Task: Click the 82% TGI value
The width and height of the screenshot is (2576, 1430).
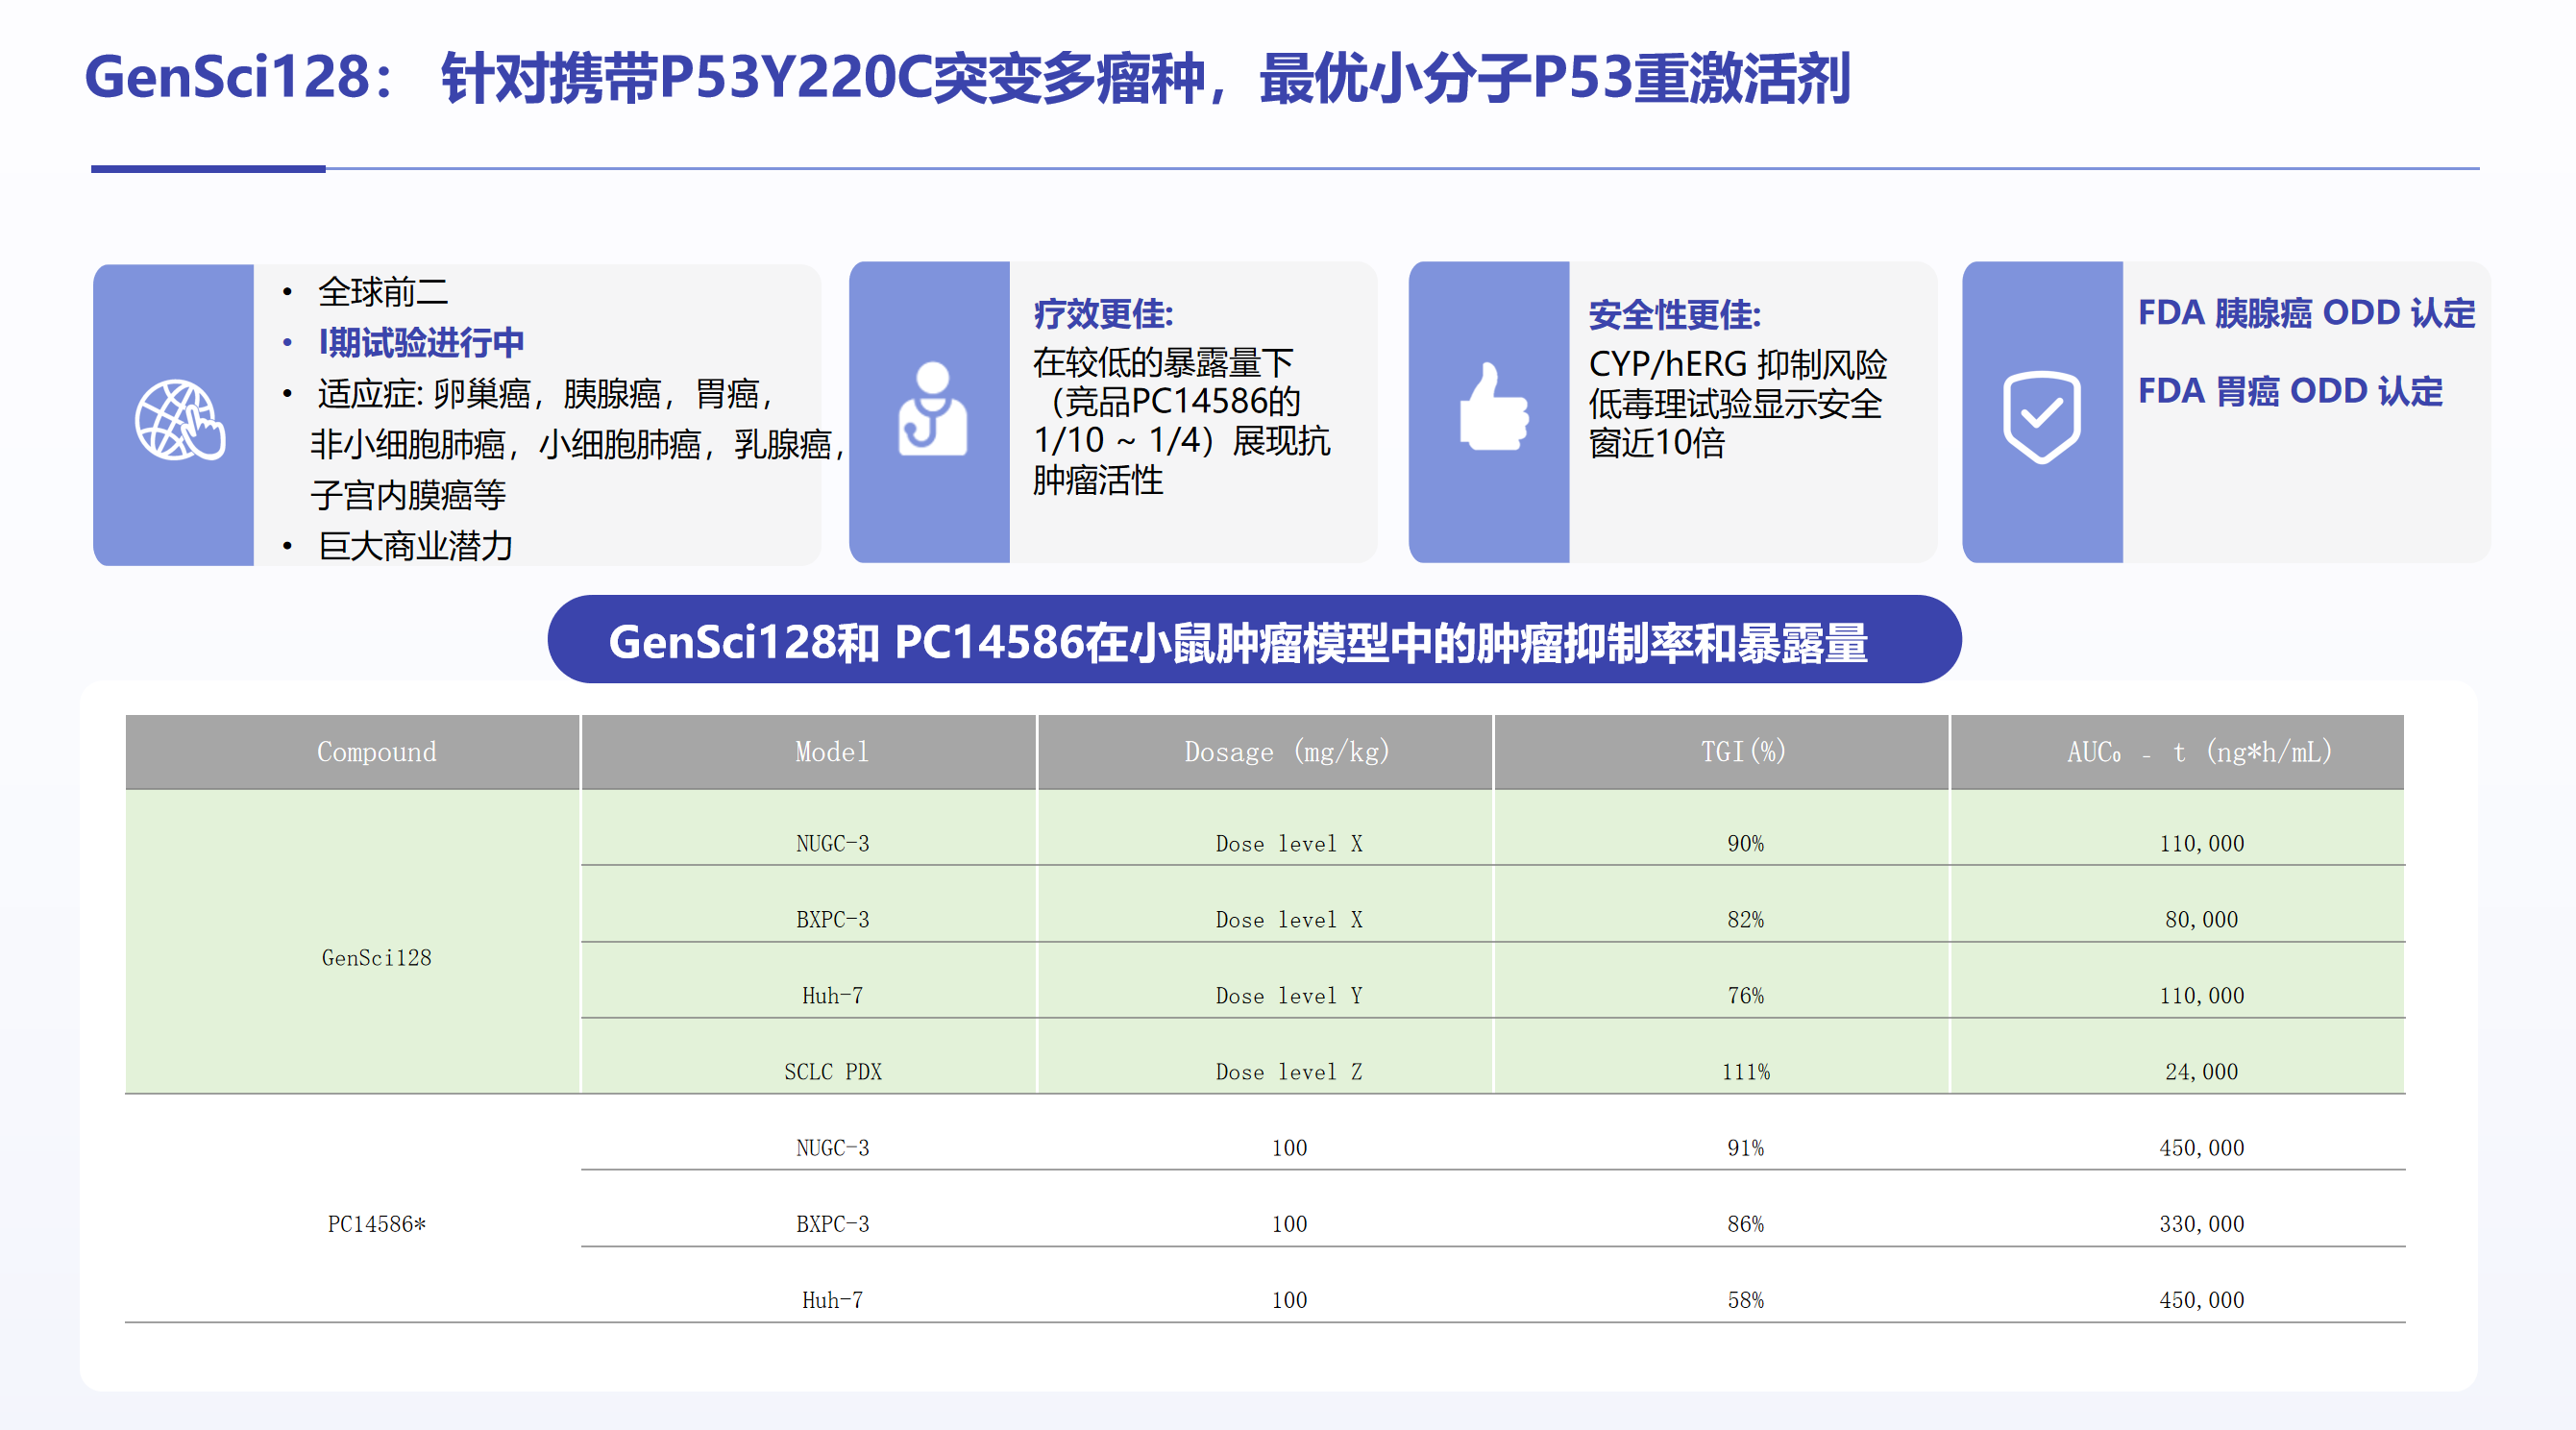Action: click(x=1746, y=920)
